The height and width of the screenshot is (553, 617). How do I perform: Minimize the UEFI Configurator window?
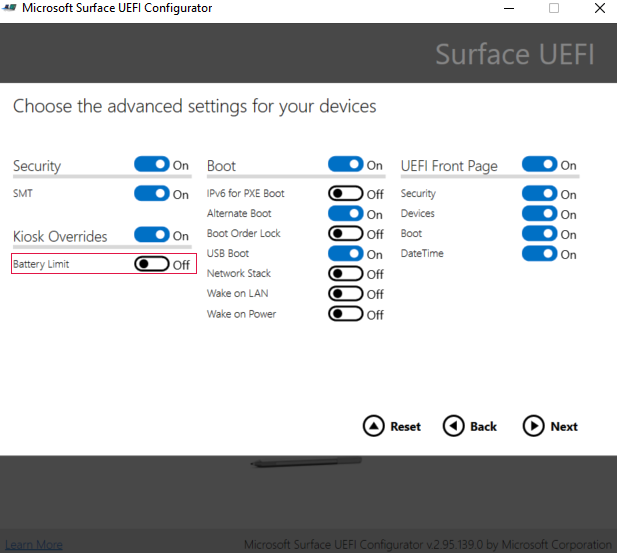click(509, 8)
